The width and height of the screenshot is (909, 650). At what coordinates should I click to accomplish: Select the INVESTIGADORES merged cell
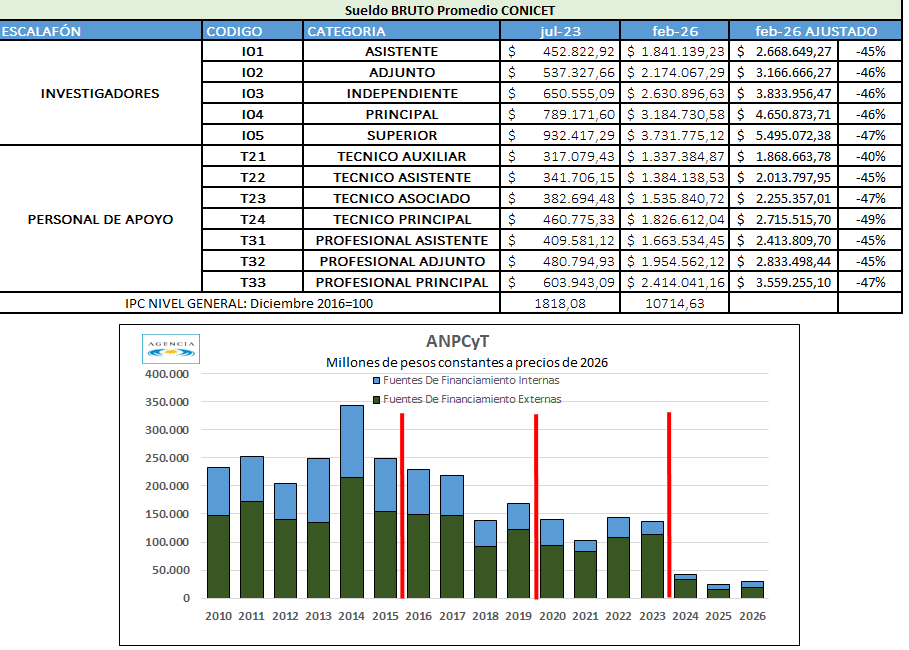pos(100,93)
